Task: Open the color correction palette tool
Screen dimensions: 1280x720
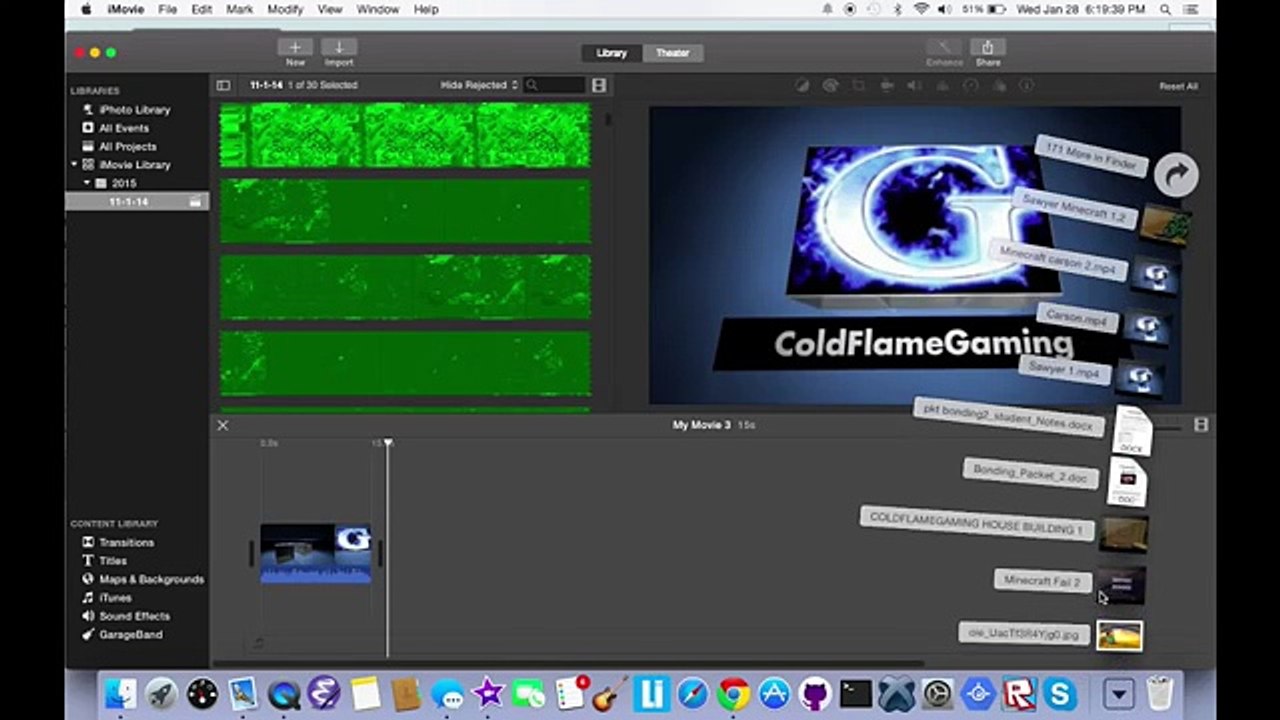Action: pos(830,86)
